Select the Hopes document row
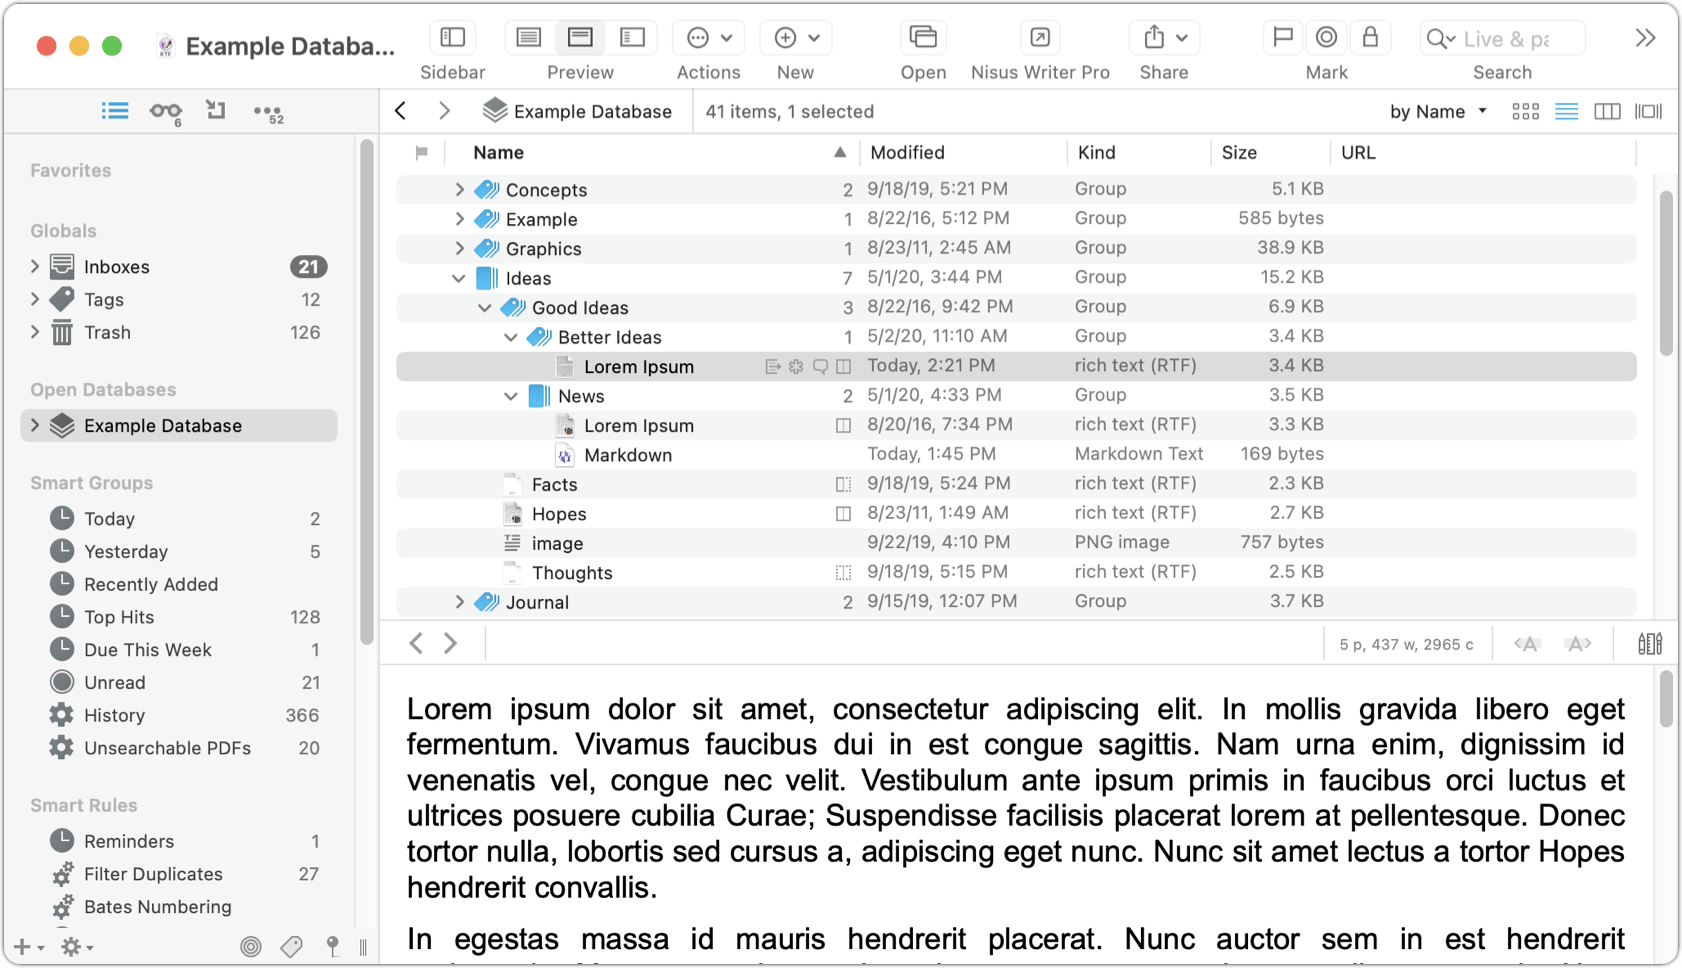 1016,514
